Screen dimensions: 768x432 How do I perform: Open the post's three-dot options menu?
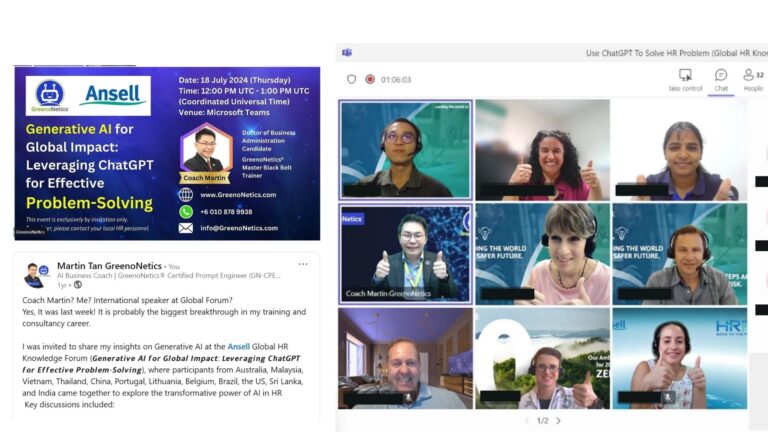pyautogui.click(x=303, y=264)
